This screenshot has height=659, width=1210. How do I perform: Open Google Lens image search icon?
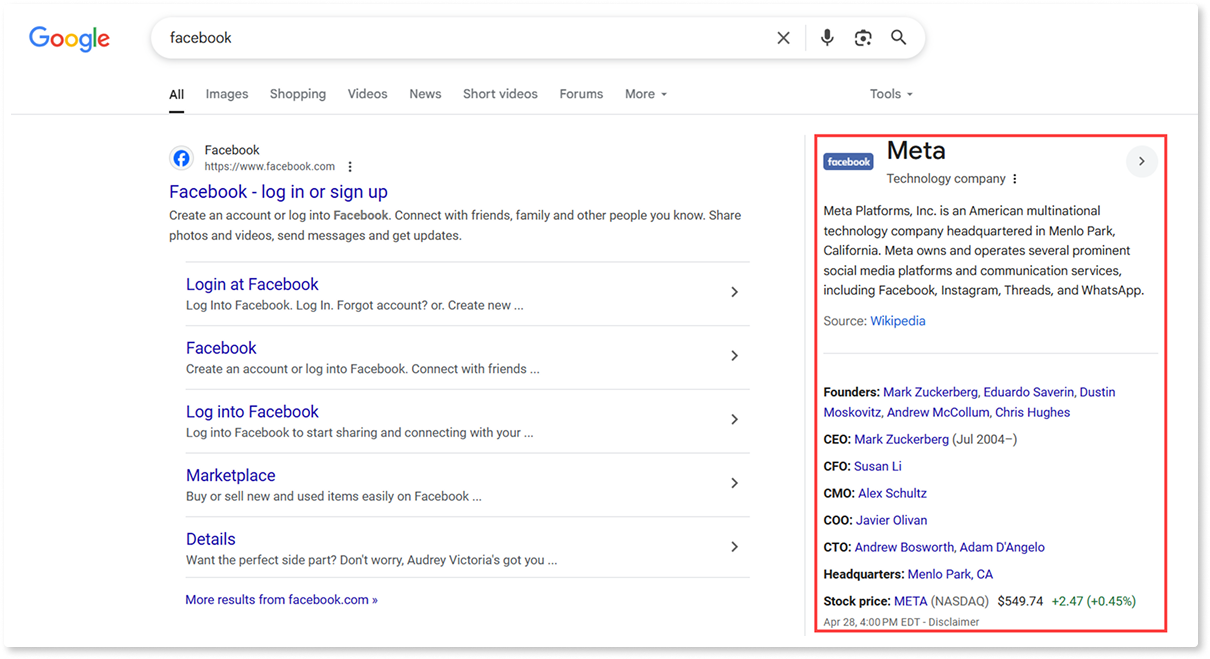tap(863, 38)
